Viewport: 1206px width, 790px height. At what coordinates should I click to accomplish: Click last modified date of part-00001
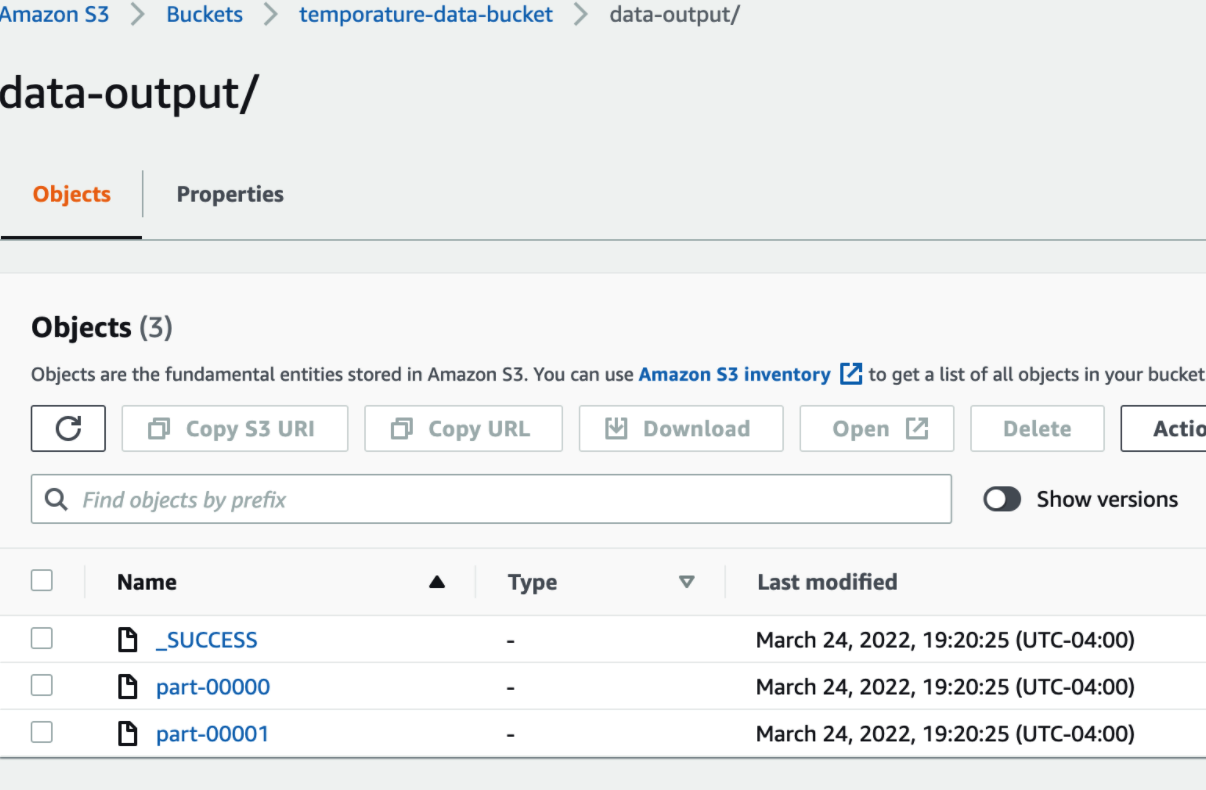click(x=945, y=734)
